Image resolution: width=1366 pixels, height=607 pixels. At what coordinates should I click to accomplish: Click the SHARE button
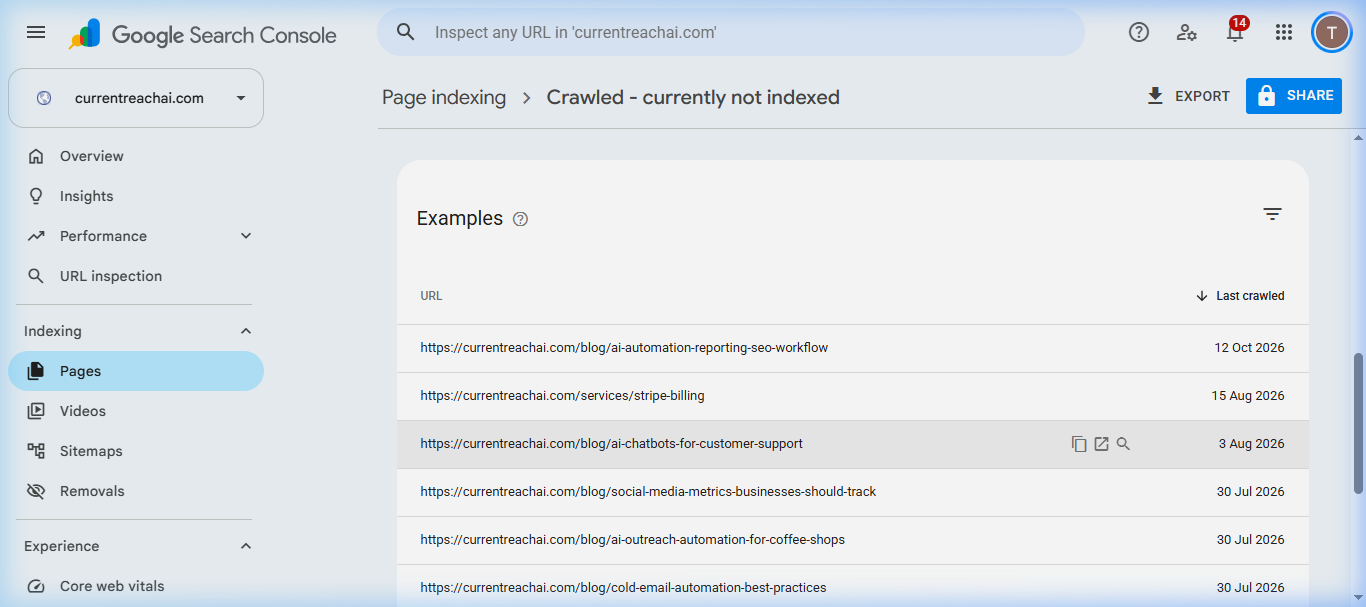[x=1294, y=96]
